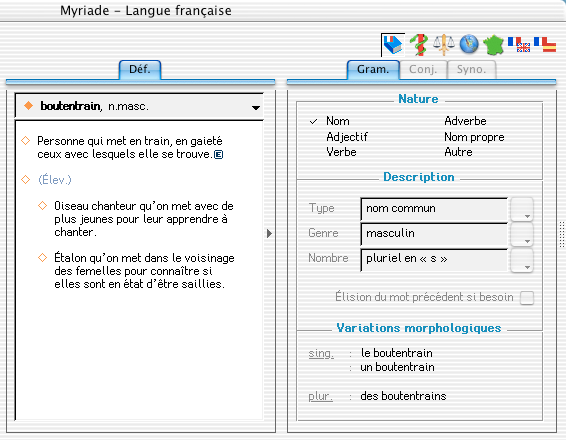Click the (Élev.) domain link
Image resolution: width=566 pixels, height=440 pixels.
pos(55,179)
